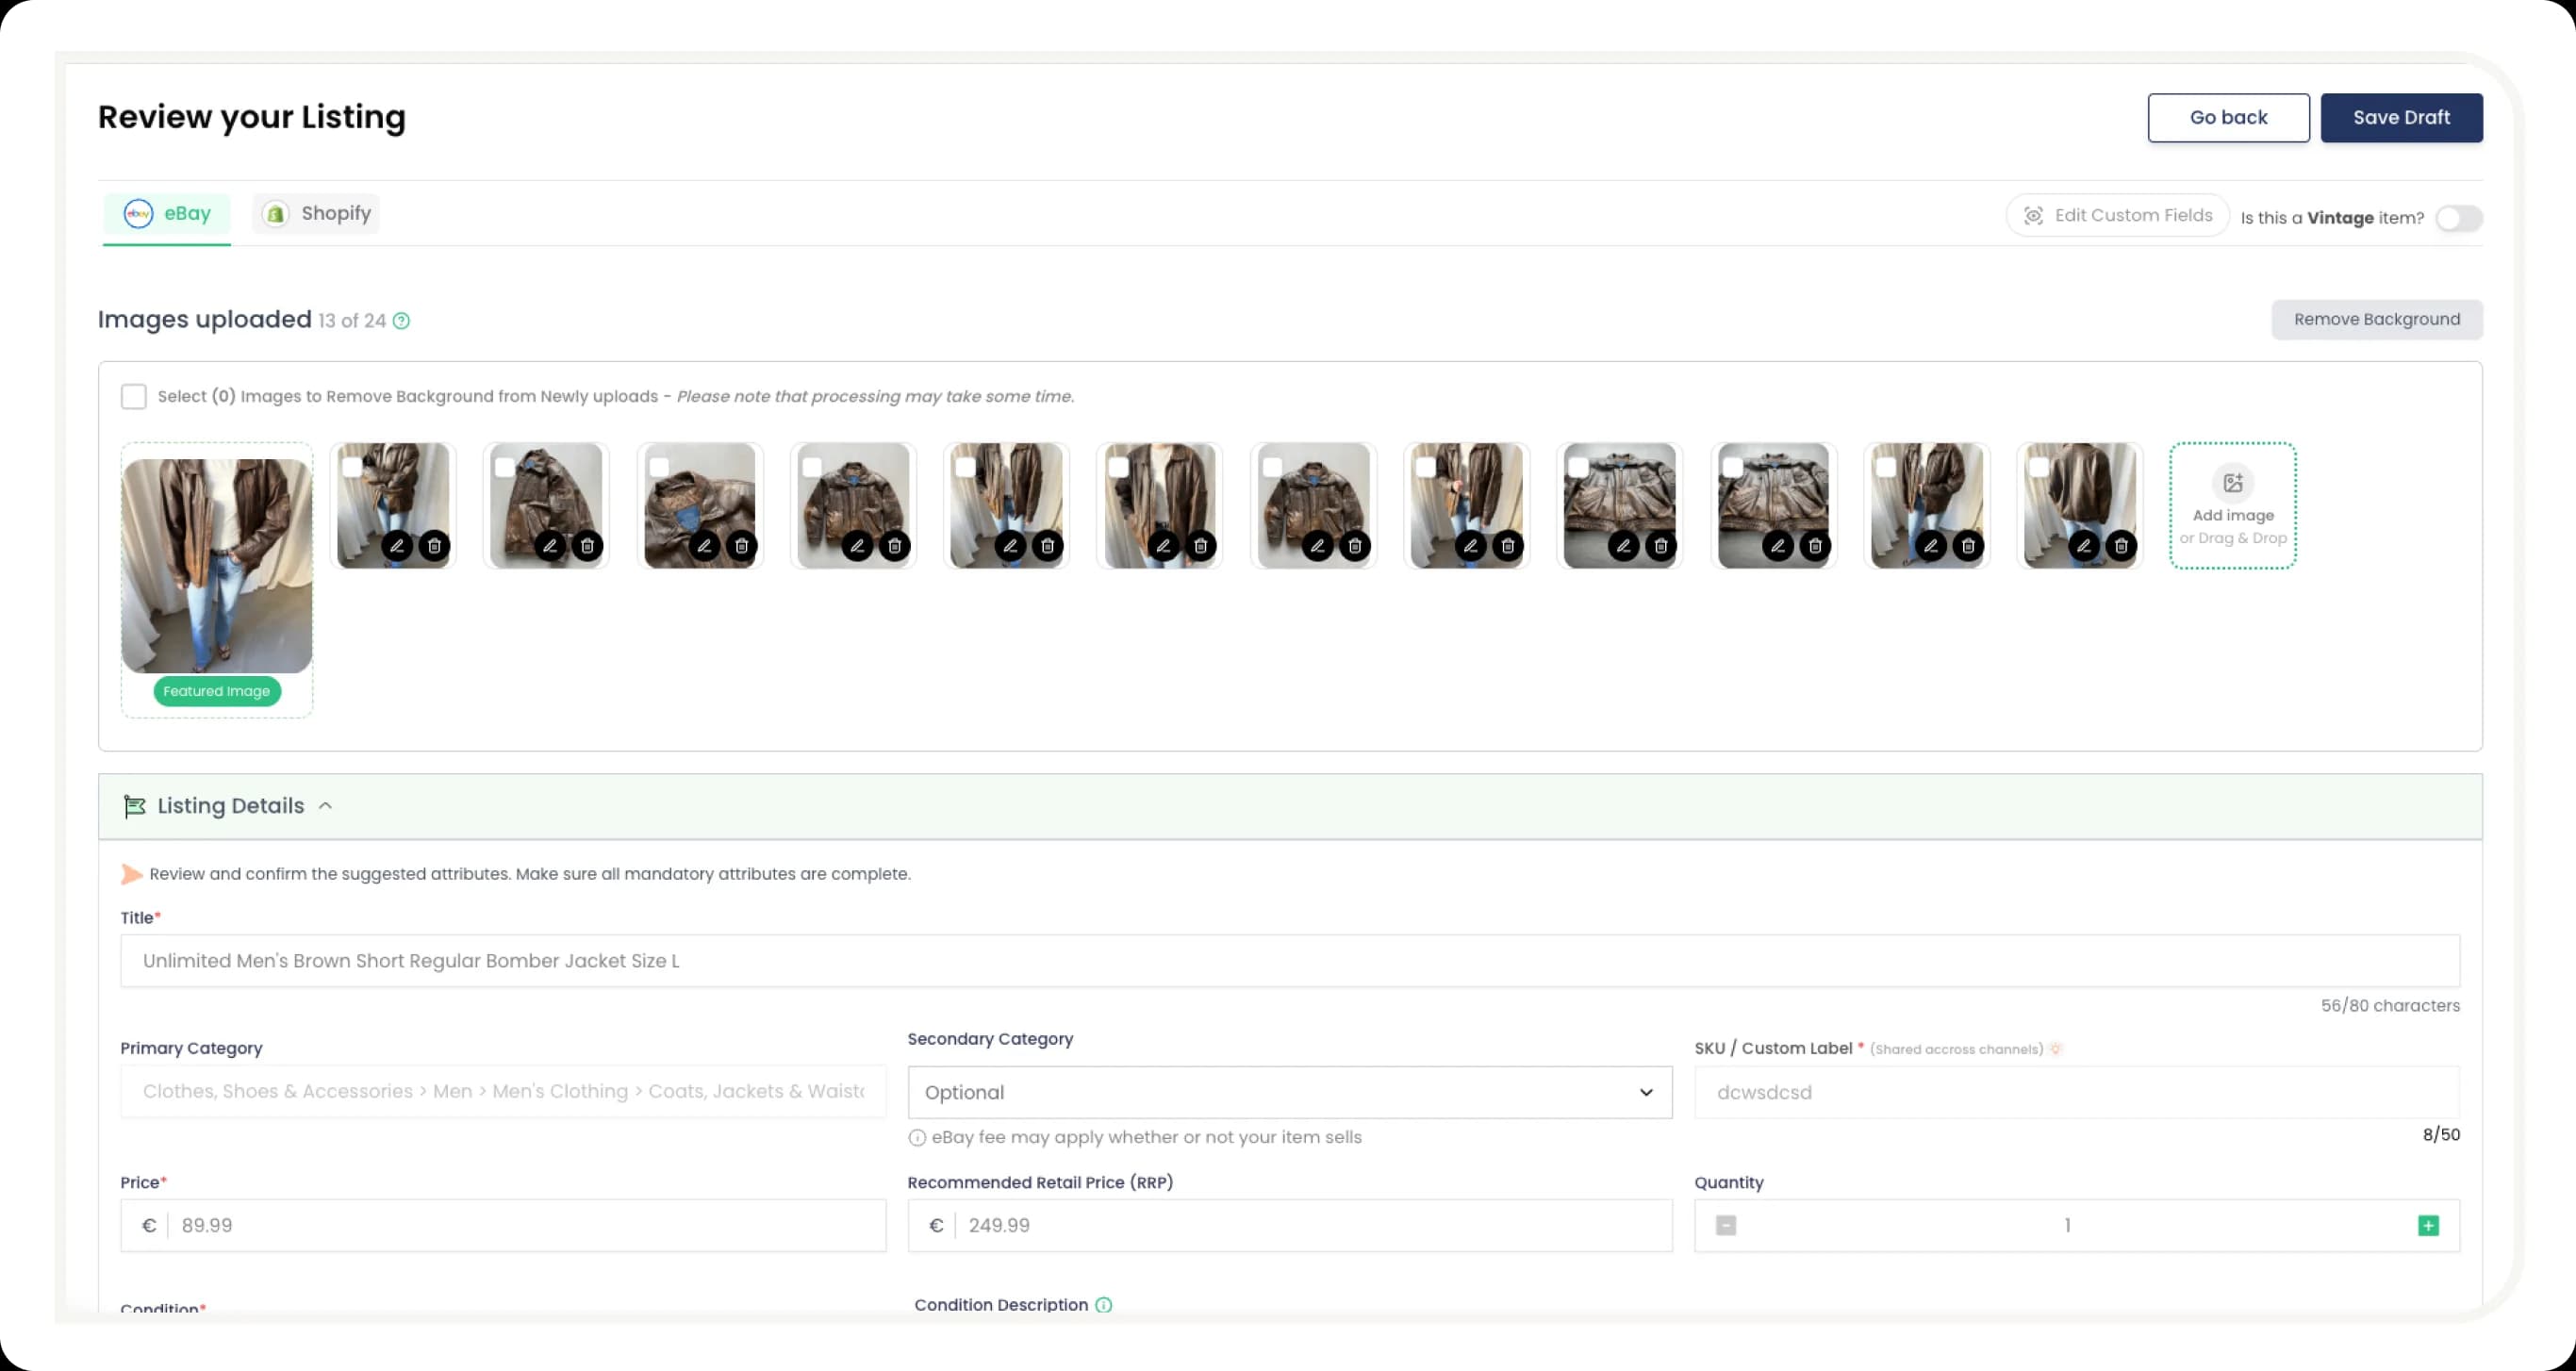Delete the seventh small thumbnail image
This screenshot has width=2576, height=1371.
pyautogui.click(x=1354, y=546)
